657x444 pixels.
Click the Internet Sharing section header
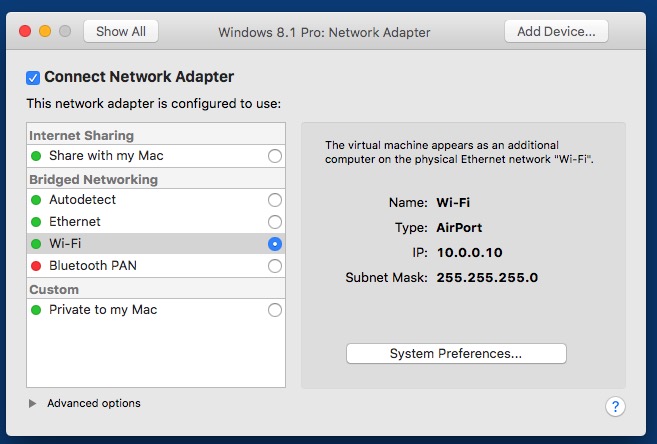[x=81, y=136]
